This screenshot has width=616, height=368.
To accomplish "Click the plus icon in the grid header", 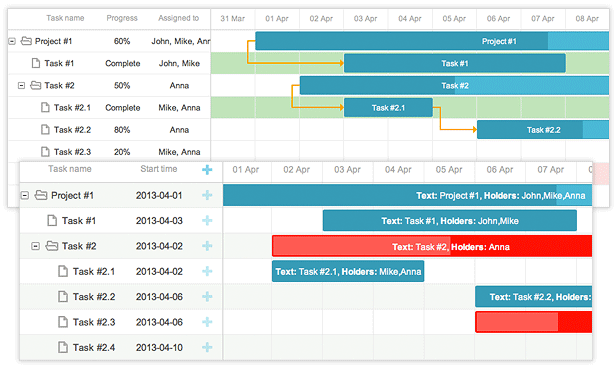I will (x=207, y=170).
